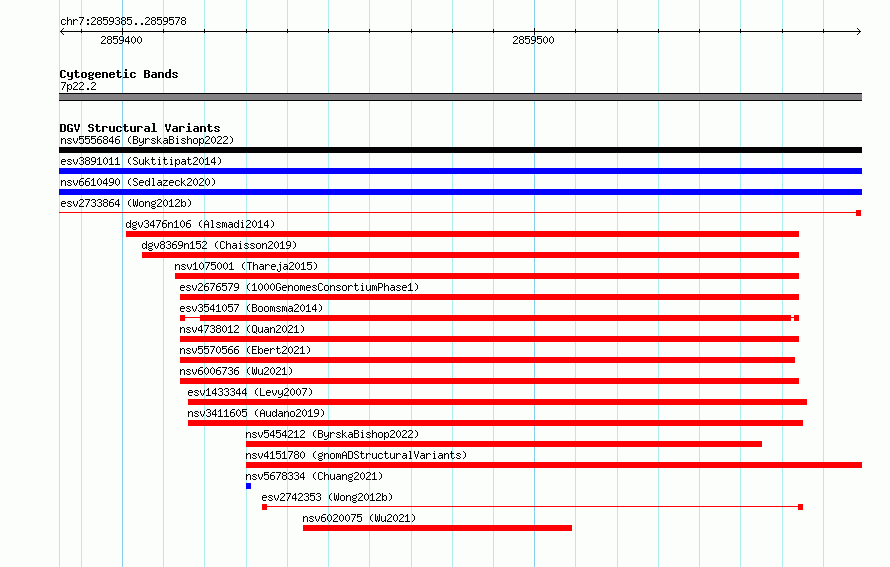The image size is (890, 567).
Task: Select the red nsv4151780 variant bar
Action: [x=554, y=465]
